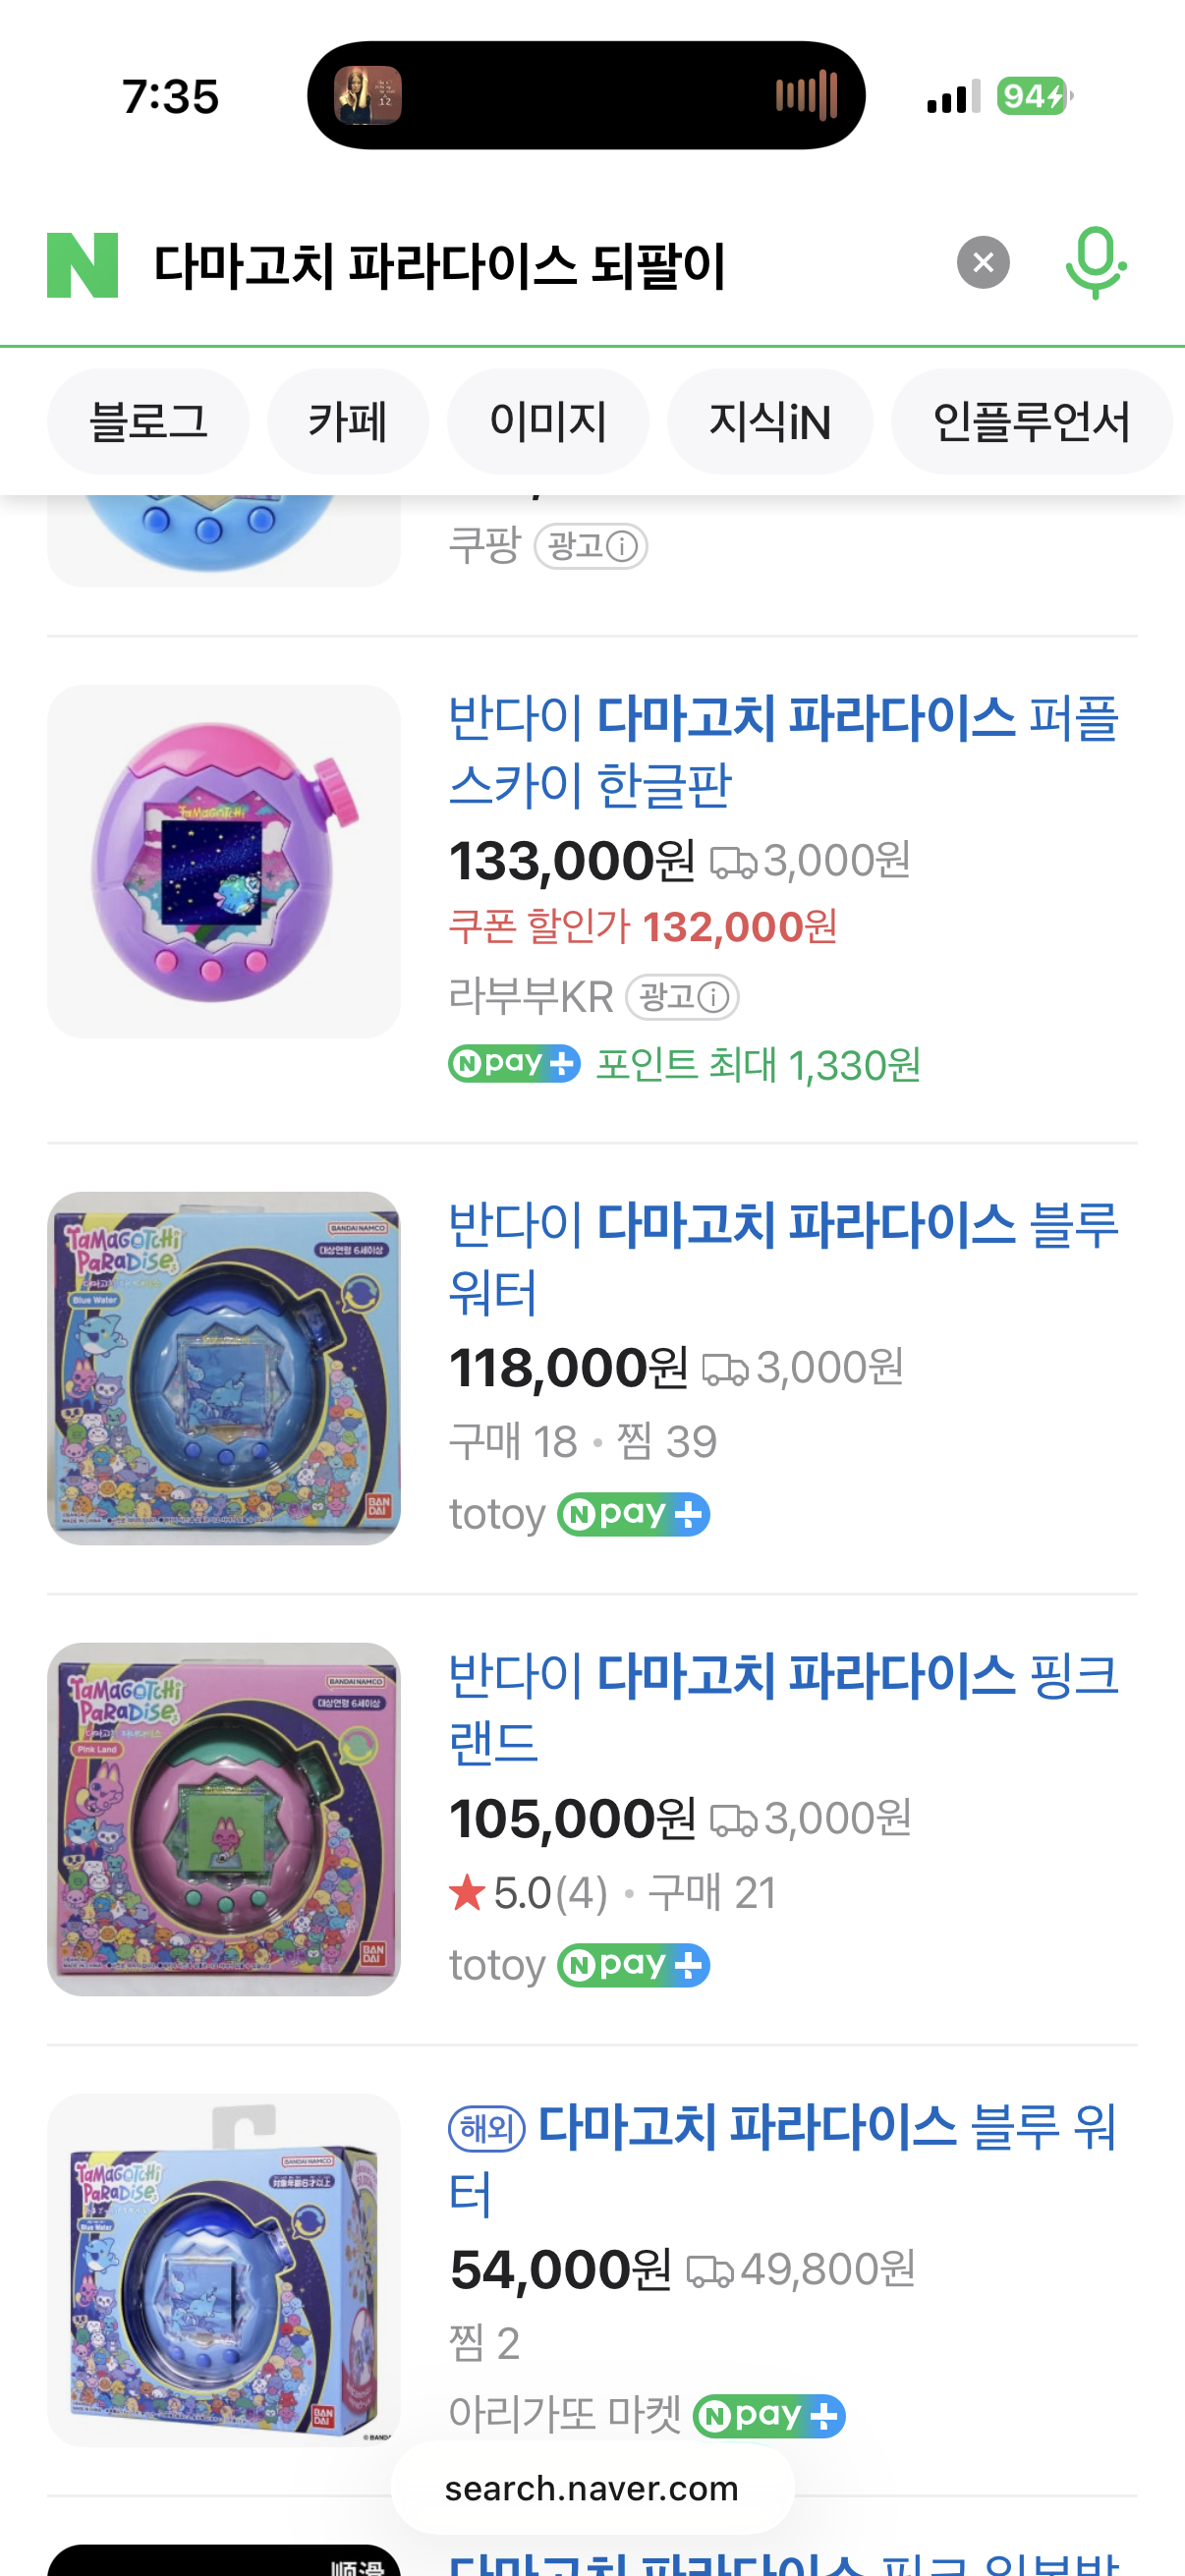1185x2576 pixels.
Task: Tap the Npay badge next to 아리가또 마켓
Action: click(x=769, y=2416)
